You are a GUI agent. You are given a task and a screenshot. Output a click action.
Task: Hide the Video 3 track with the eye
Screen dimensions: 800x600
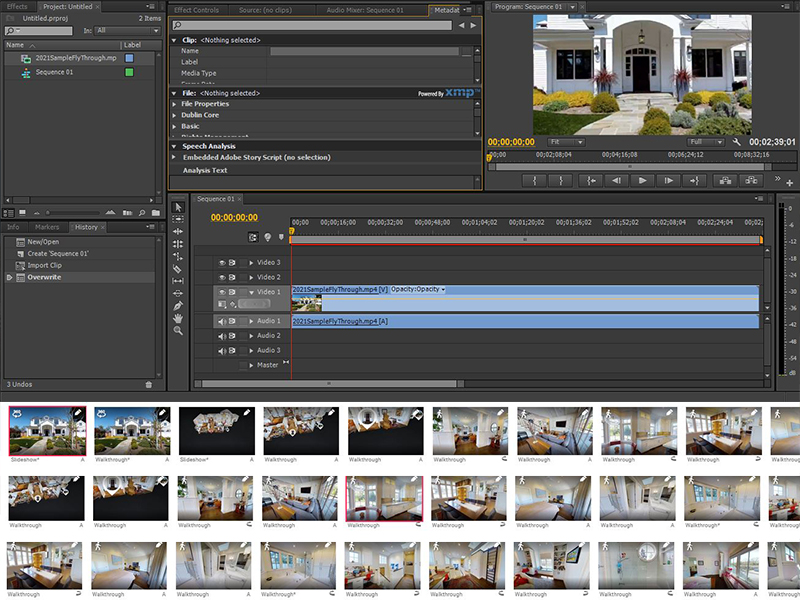(223, 262)
